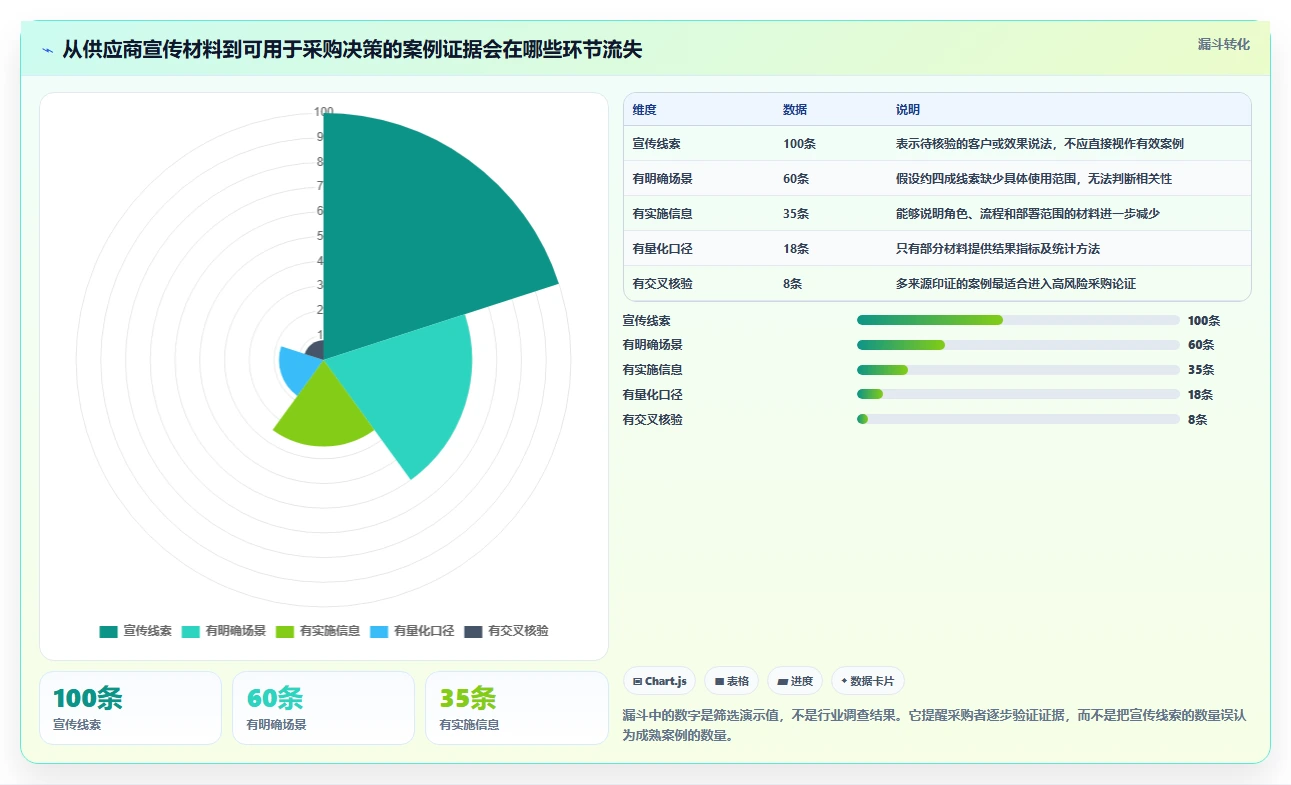Viewport: 1291px width, 785px height.
Task: Click the description starting with 能够说明角色
Action: coord(1028,214)
